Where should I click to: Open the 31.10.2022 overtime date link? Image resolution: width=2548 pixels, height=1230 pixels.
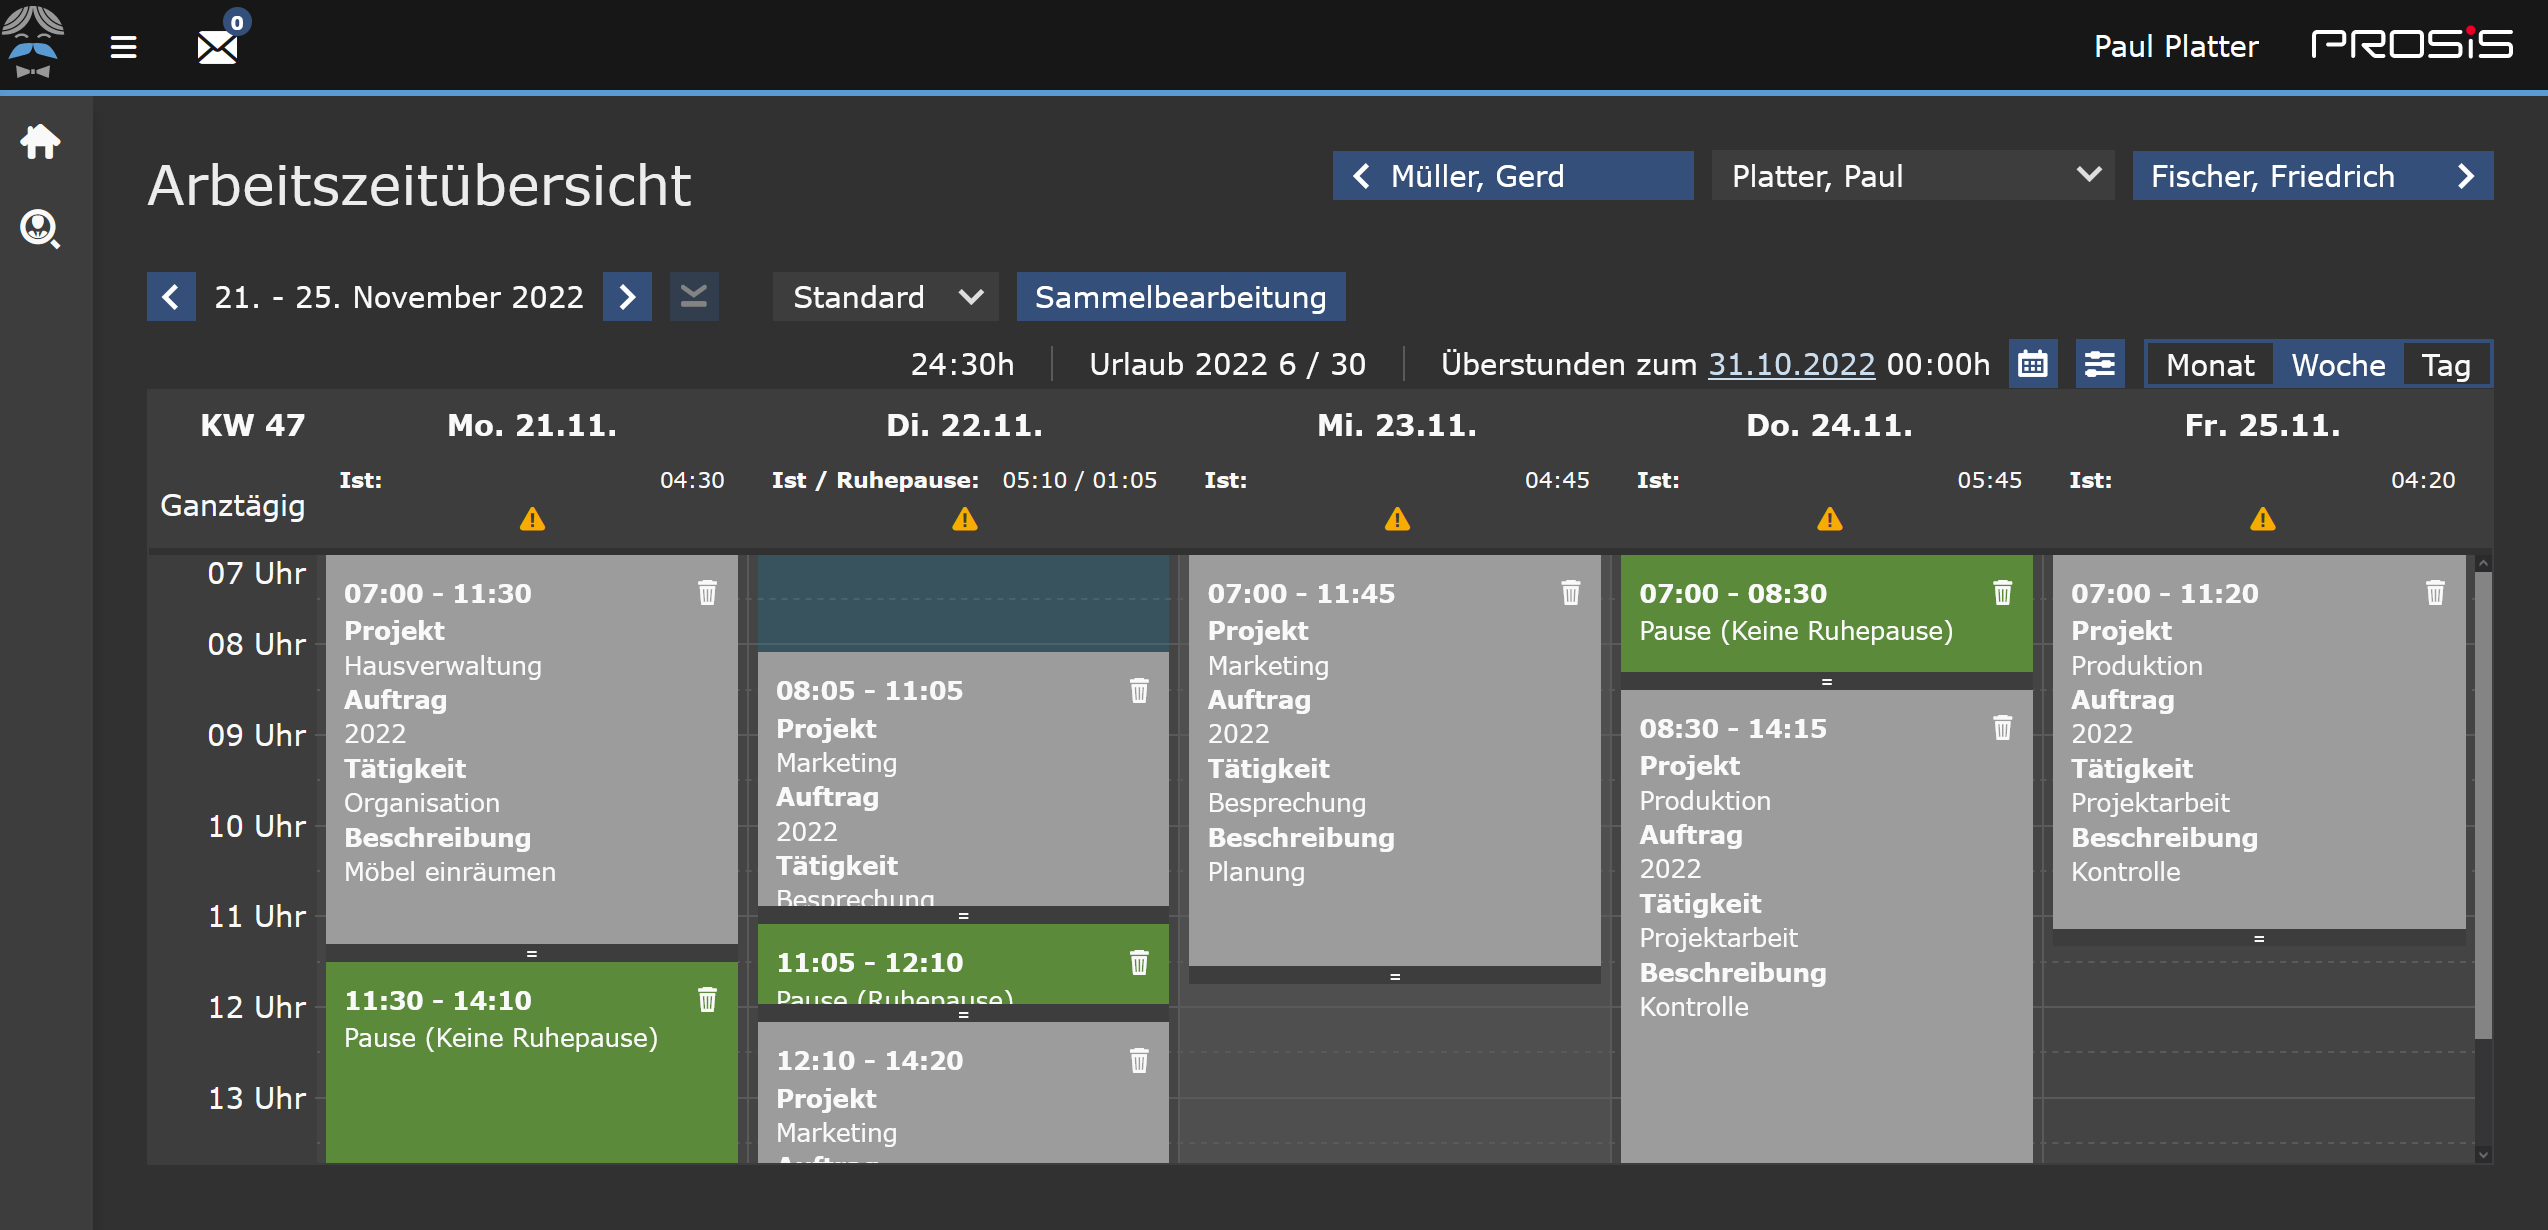pos(1790,364)
